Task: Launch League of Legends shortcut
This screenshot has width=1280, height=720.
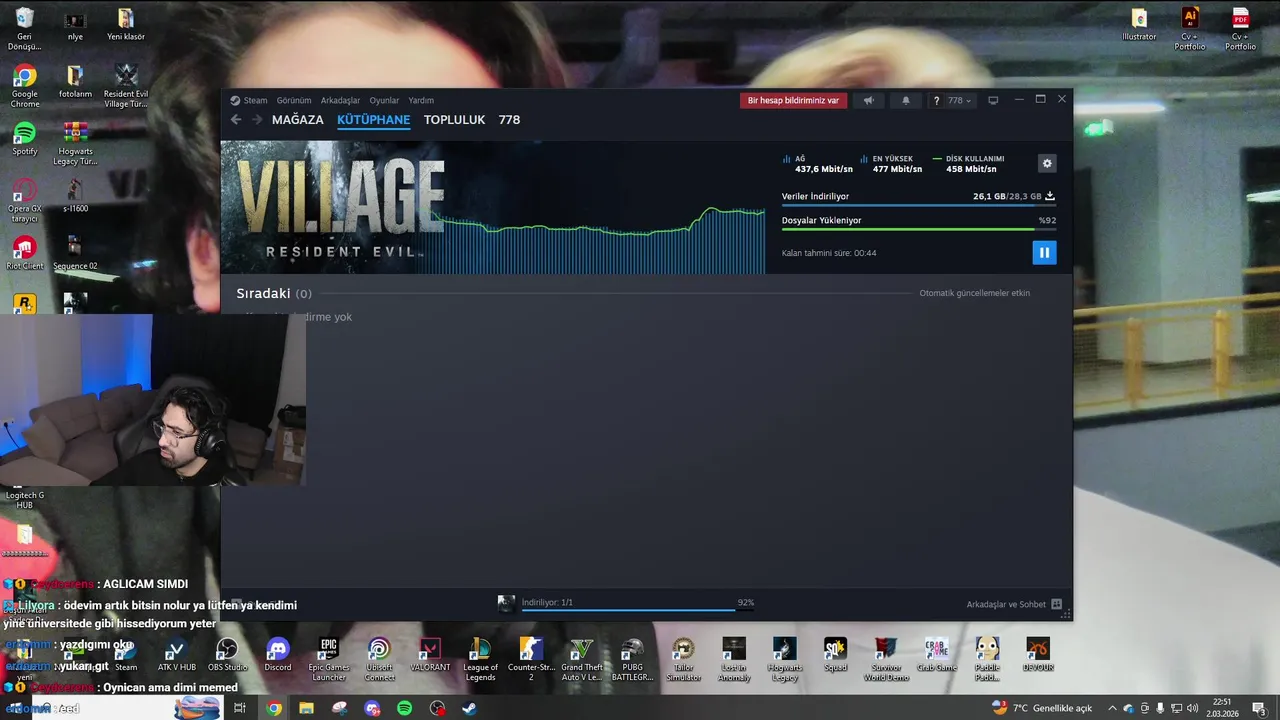Action: (x=480, y=660)
